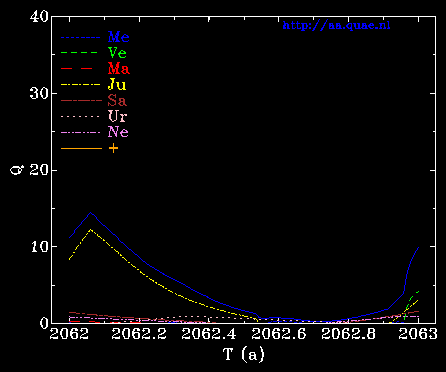Click the x-axis tick label 2063
The image size is (446, 372).
(418, 334)
